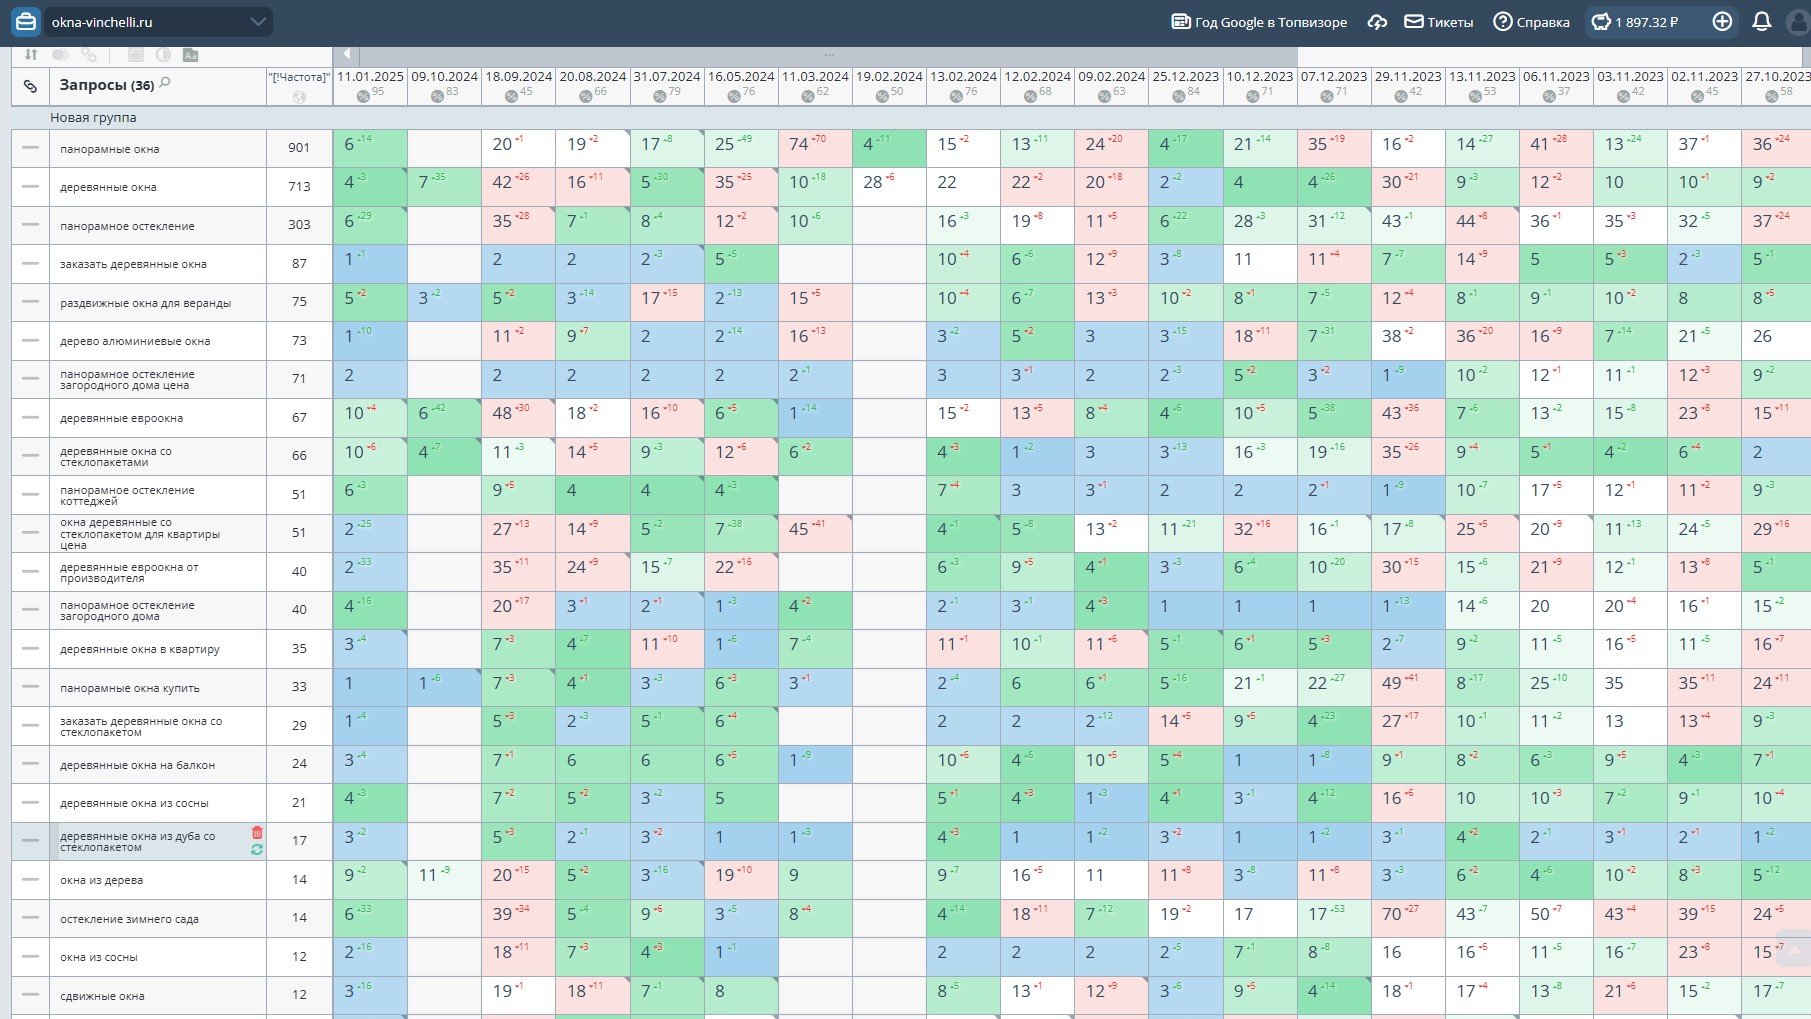Click the link icon beside Запросы header
This screenshot has height=1019, width=1811.
30,86
